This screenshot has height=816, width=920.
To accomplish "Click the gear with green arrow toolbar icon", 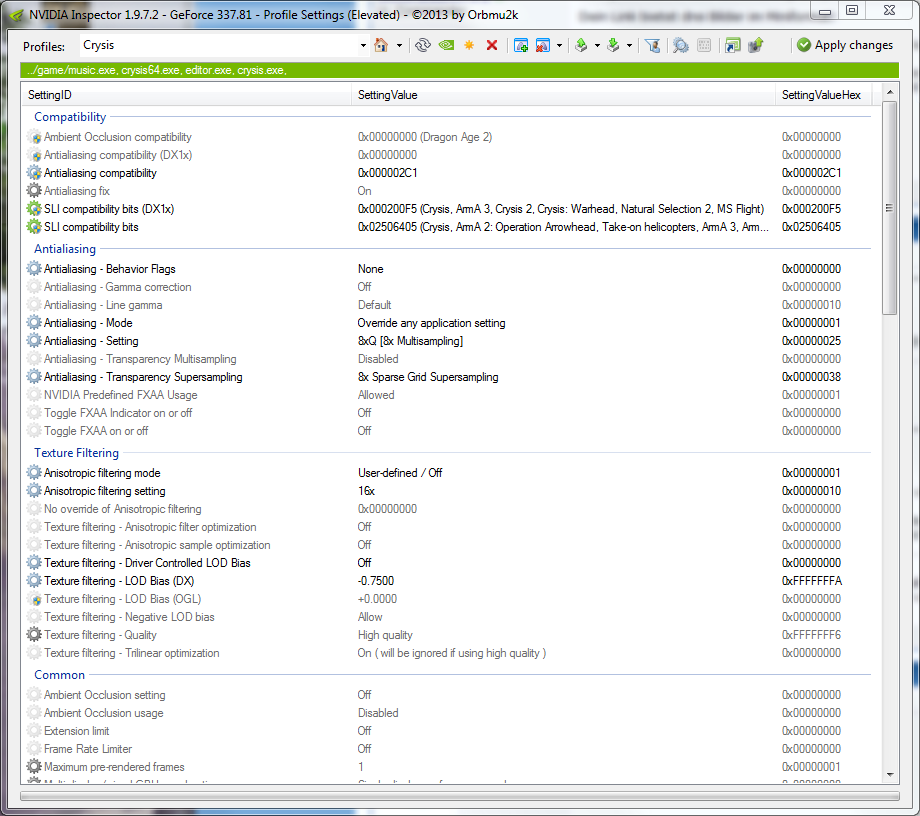I will point(756,45).
